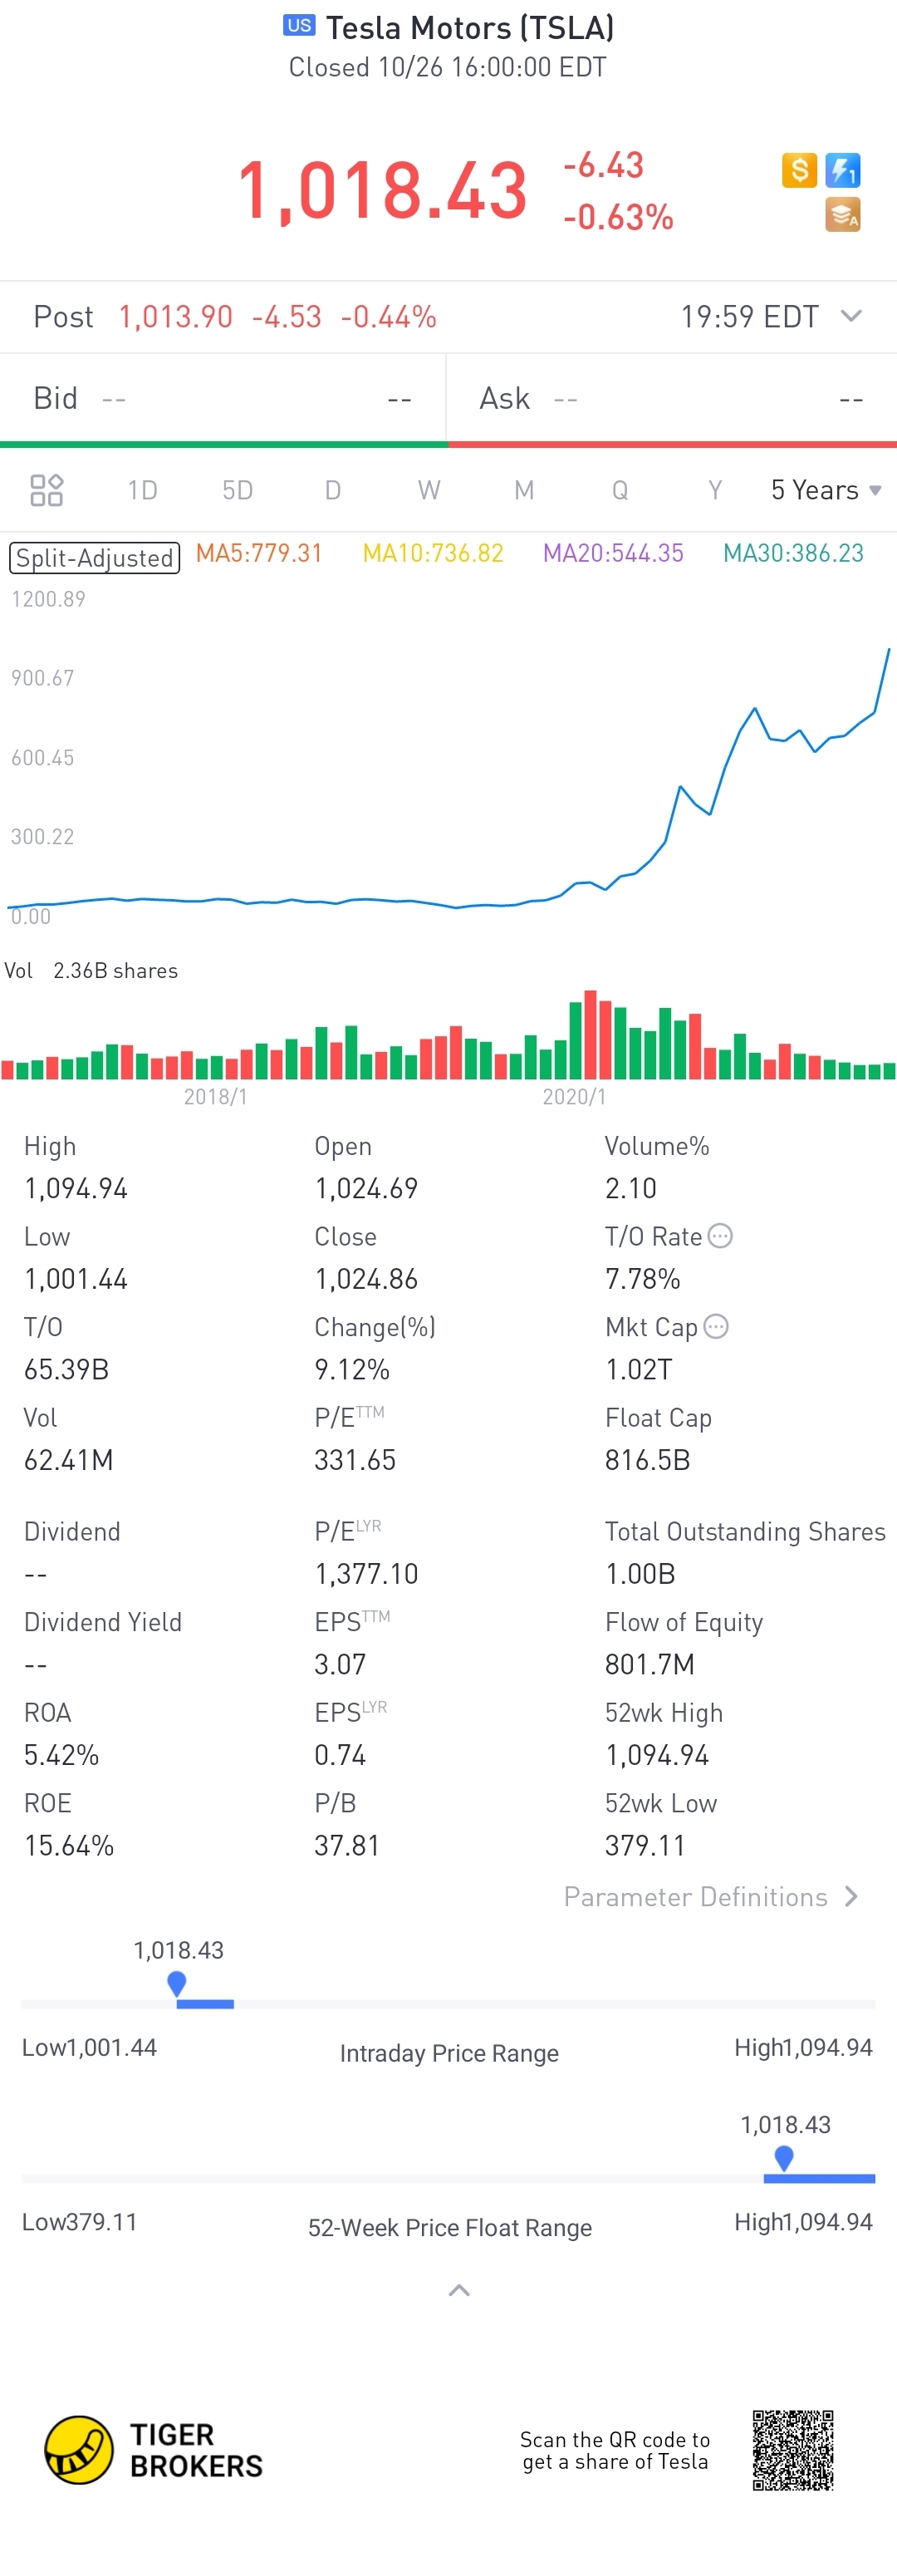Tap the Tesla Motors (TSLA) title
The image size is (897, 2576).
tap(470, 27)
